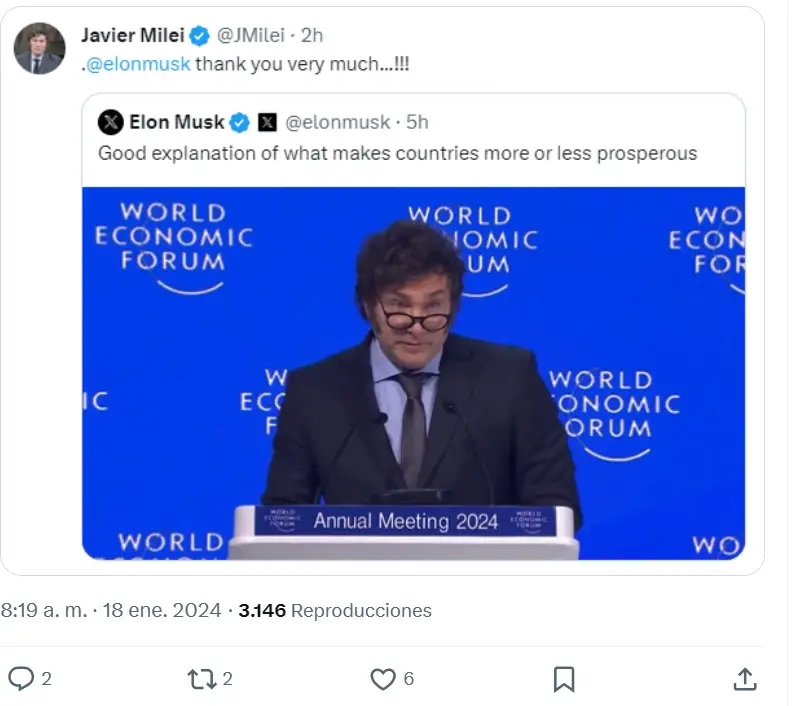The image size is (794, 706).
Task: Click Javier Milei's profile avatar
Action: 39,49
